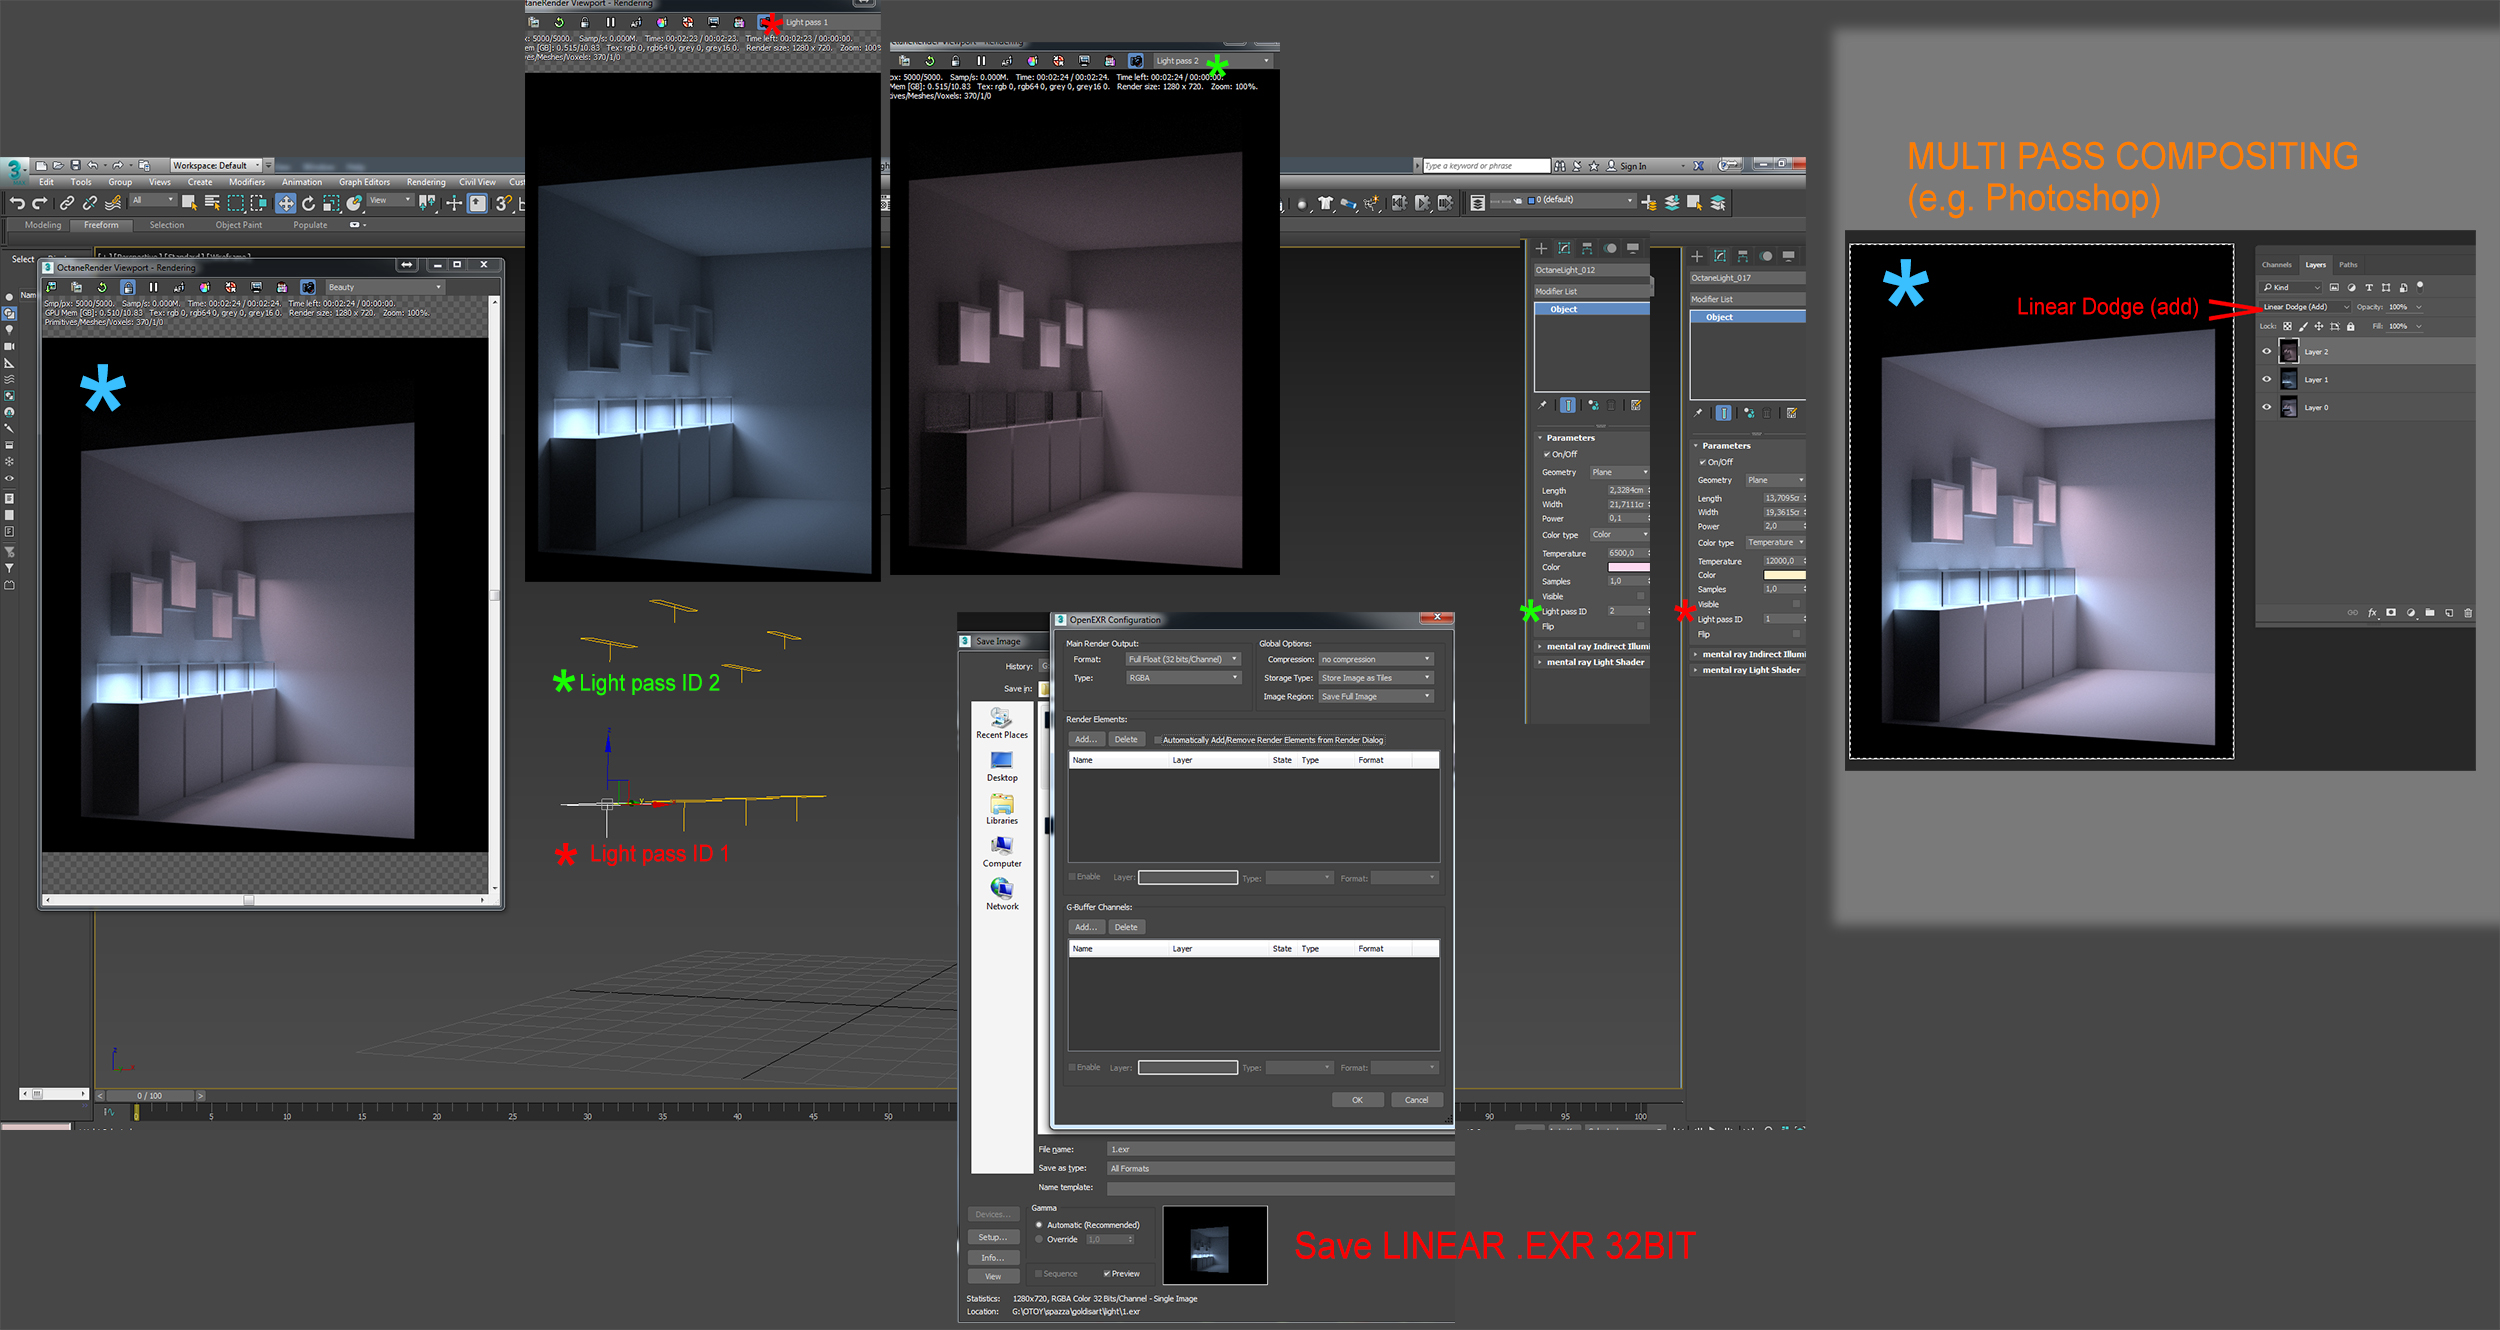Select Automatic (Recommended) gamma radio button

pyautogui.click(x=1039, y=1225)
